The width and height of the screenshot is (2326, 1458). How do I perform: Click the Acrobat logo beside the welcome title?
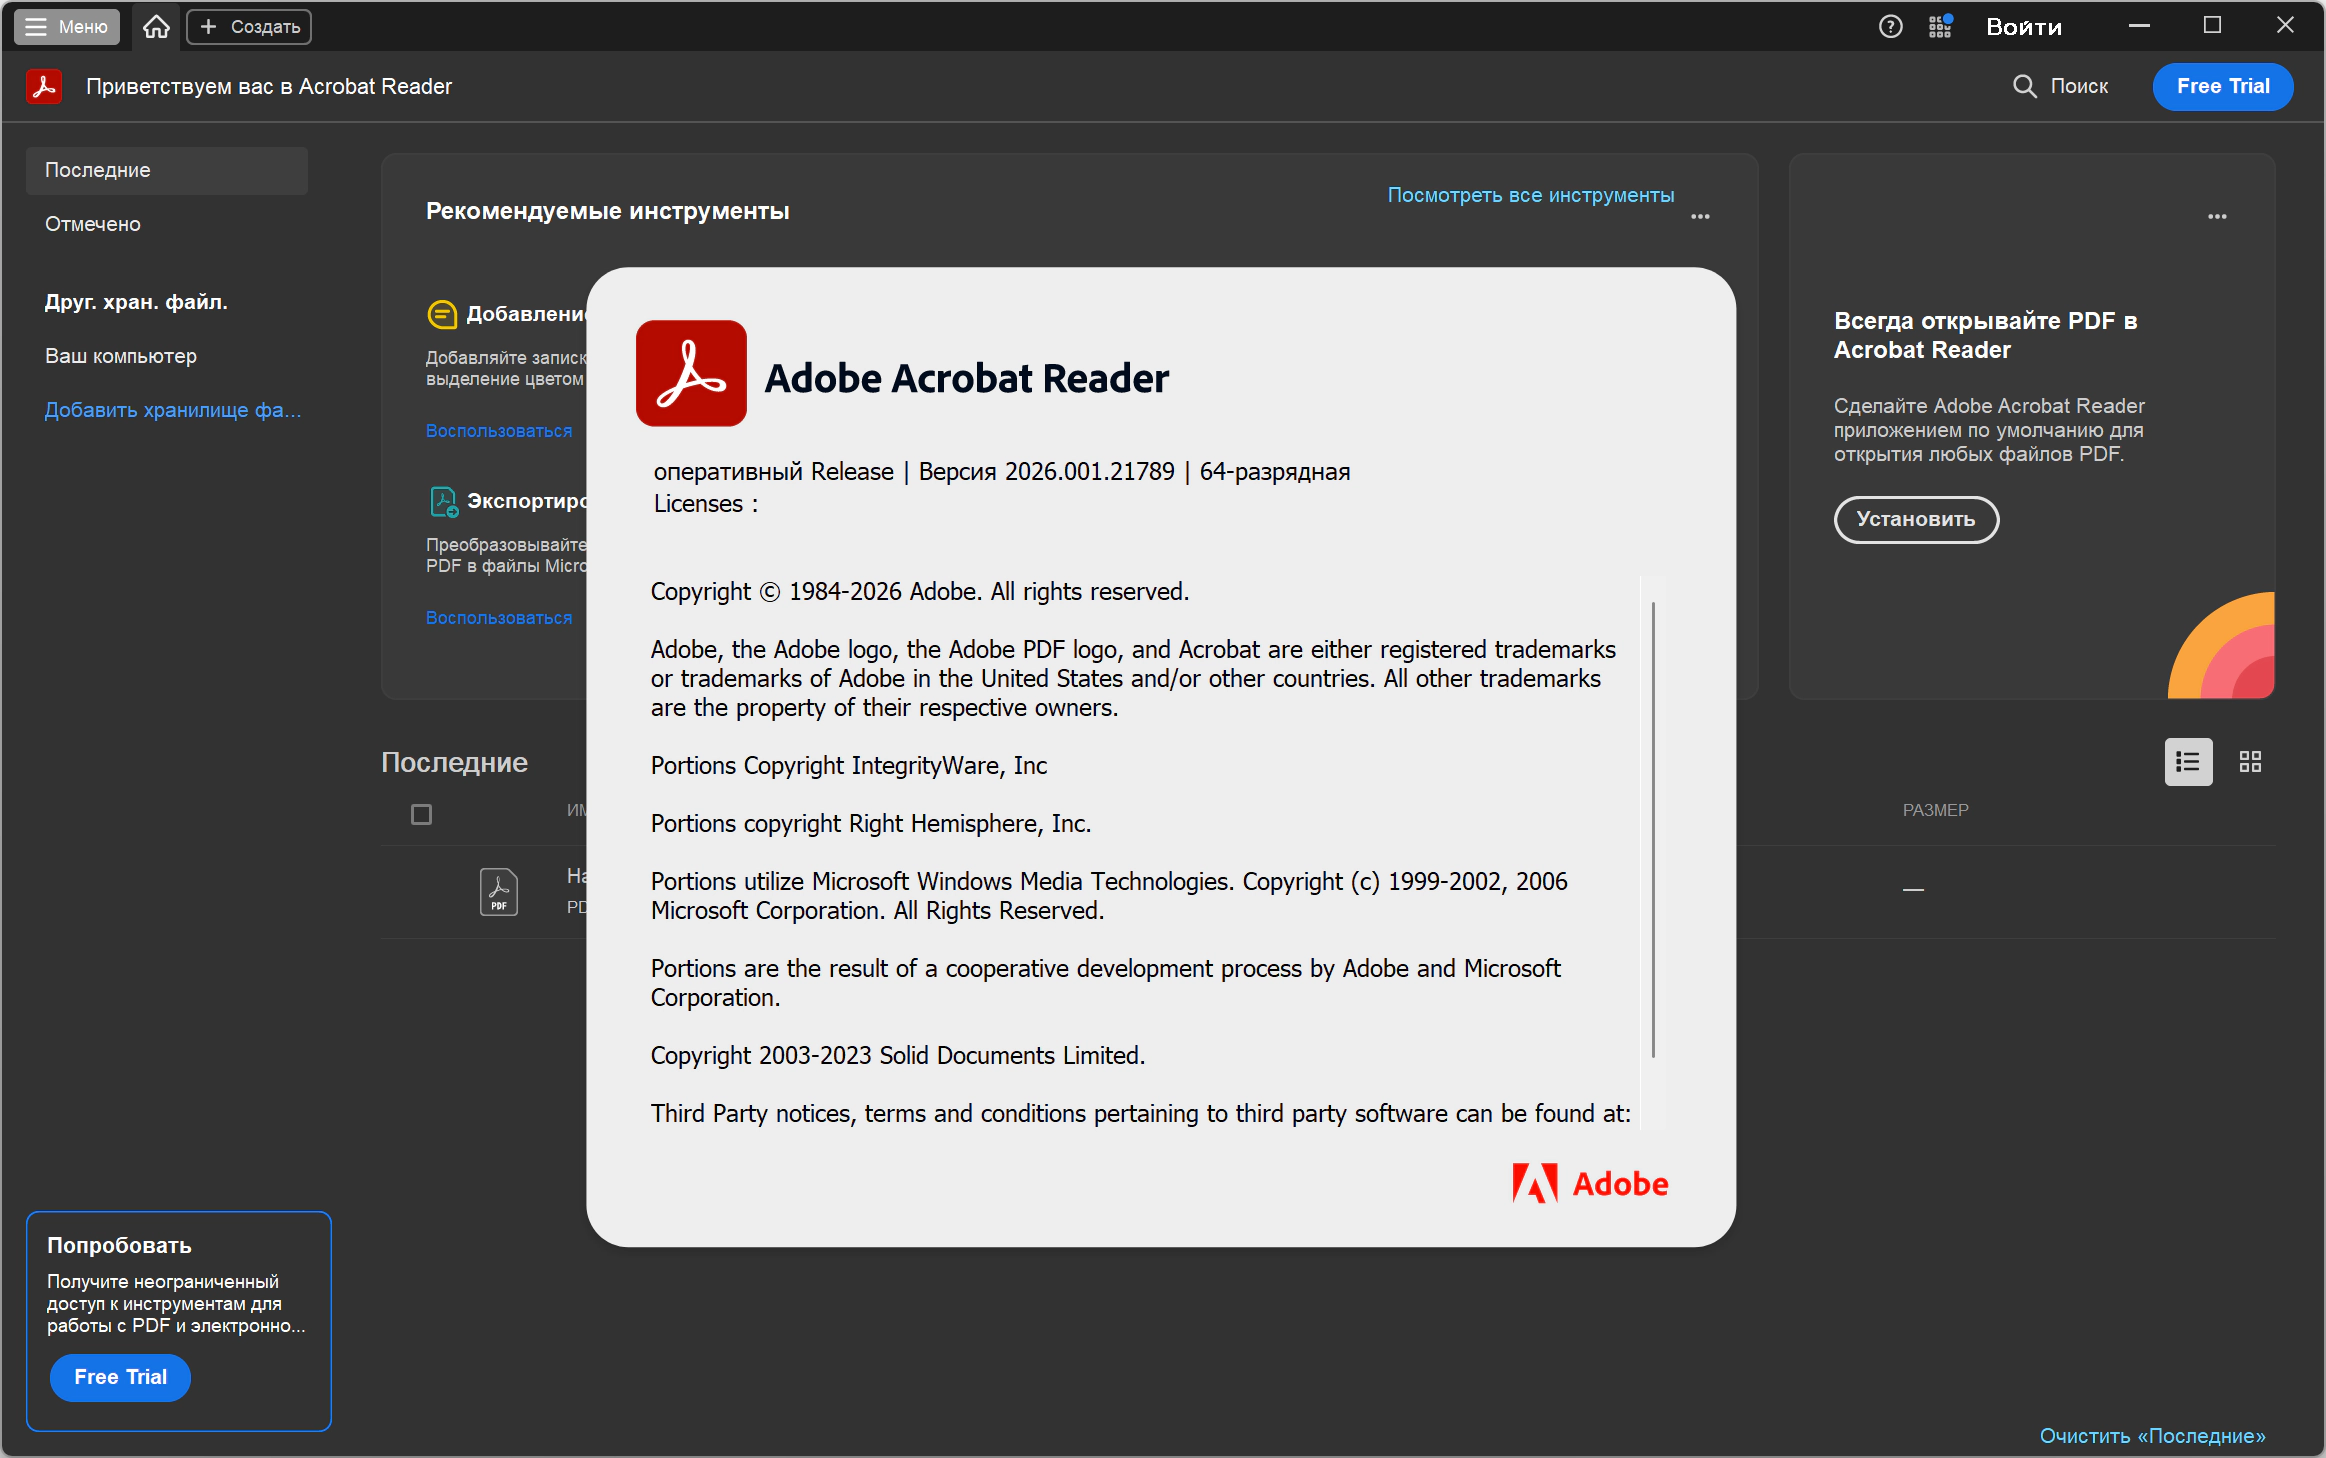point(44,86)
